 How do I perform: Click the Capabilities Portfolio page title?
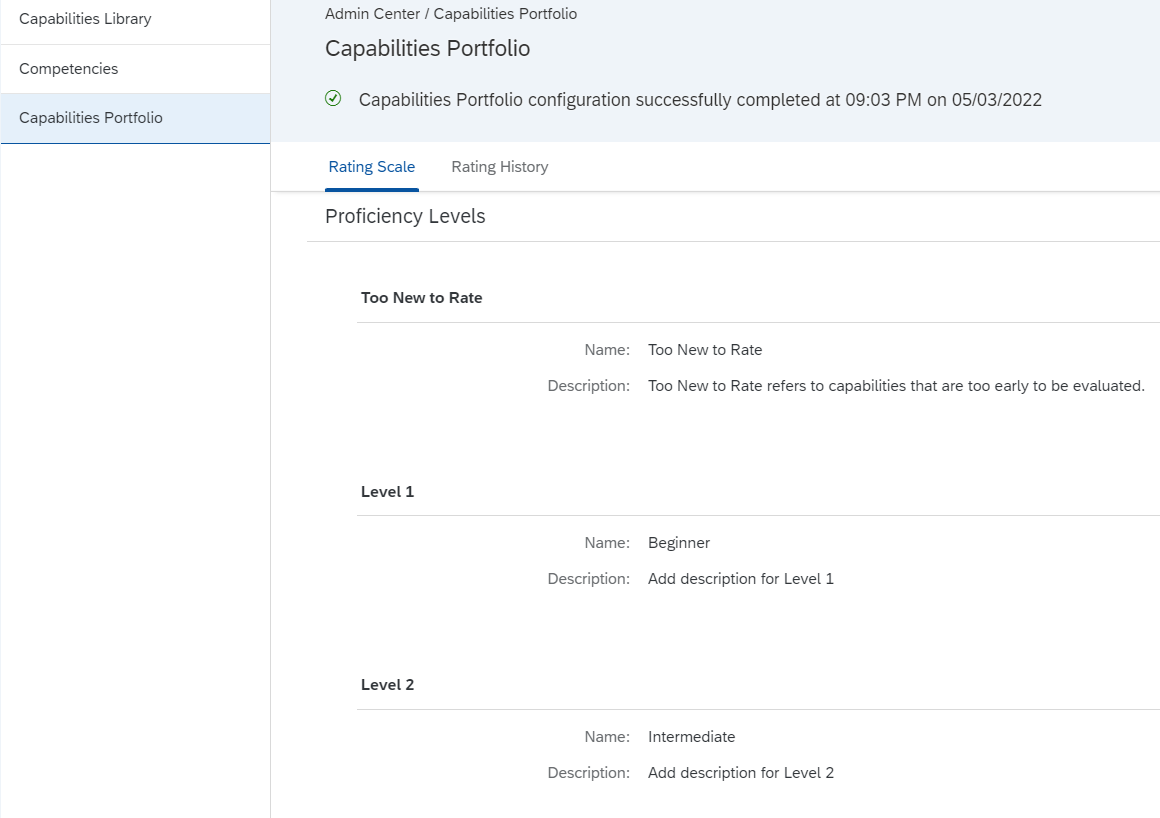click(x=428, y=49)
